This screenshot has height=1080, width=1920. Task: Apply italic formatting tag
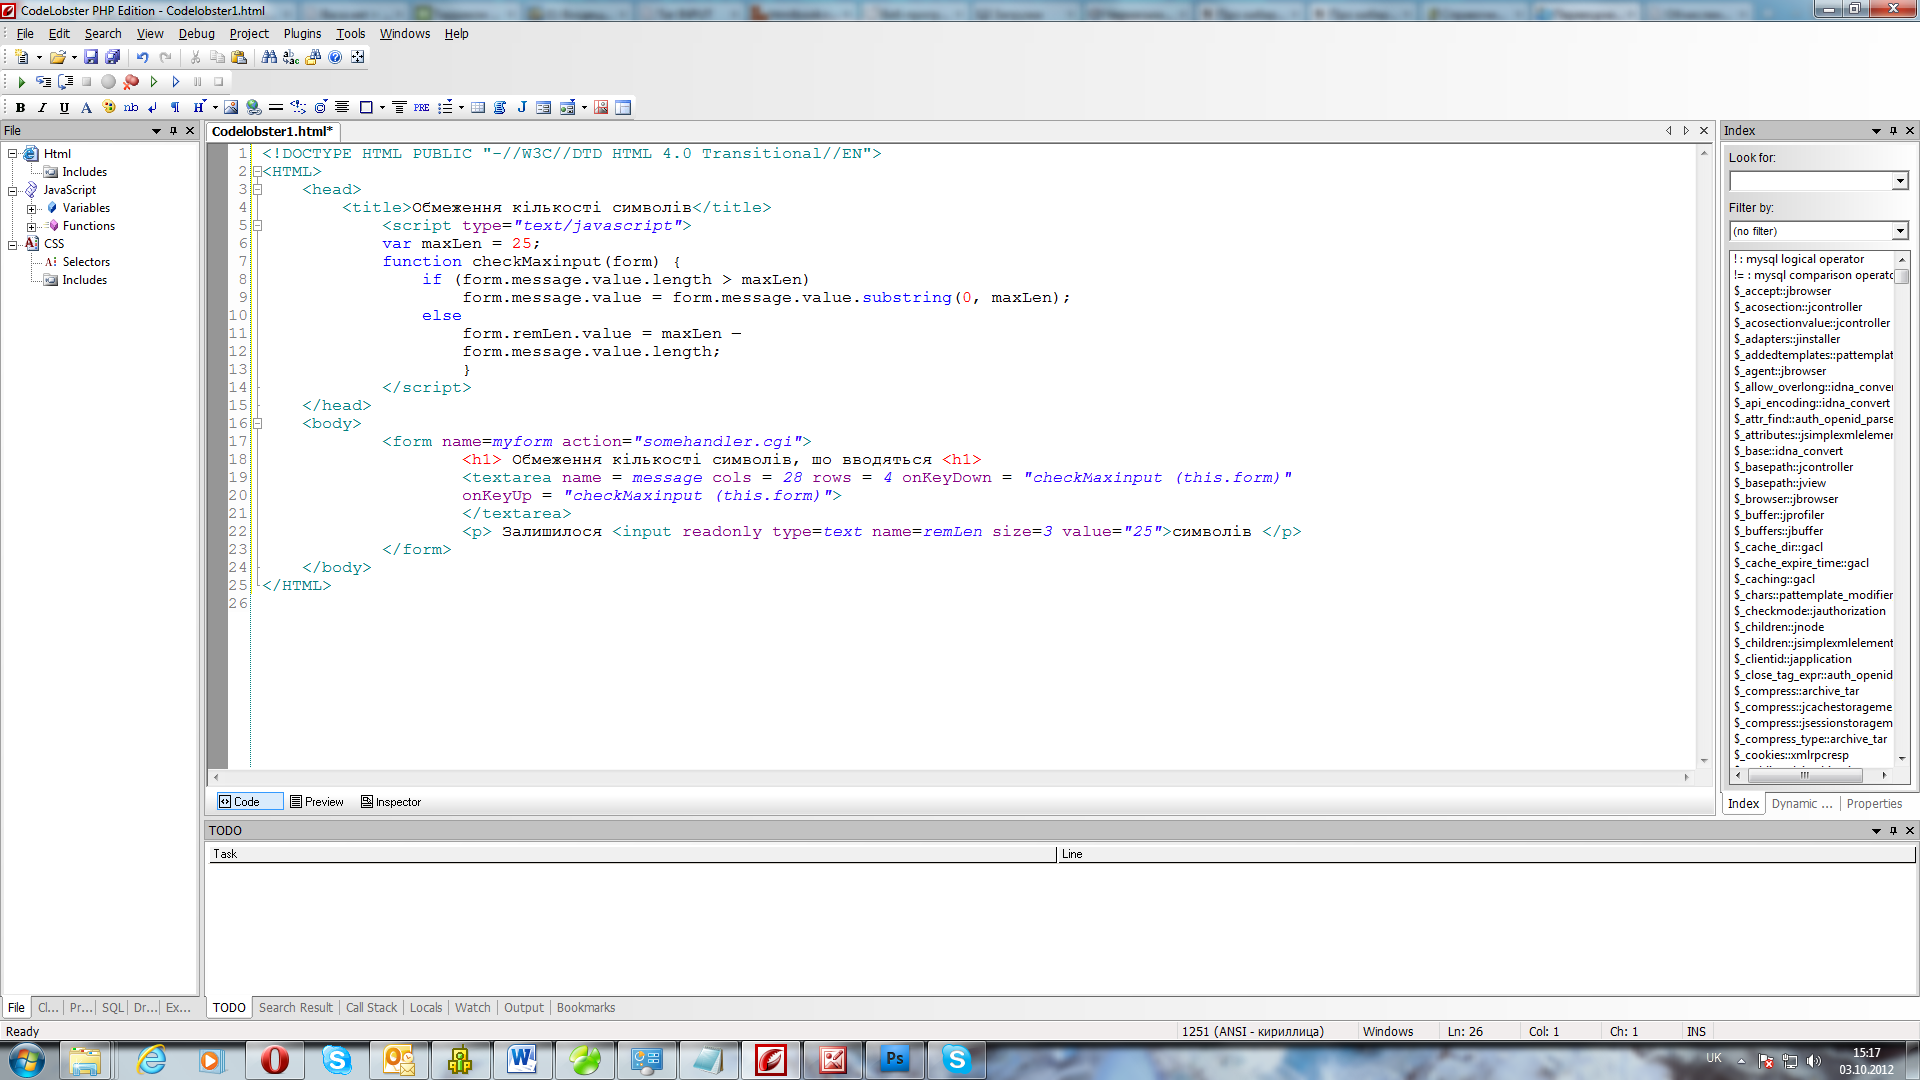pos(42,108)
